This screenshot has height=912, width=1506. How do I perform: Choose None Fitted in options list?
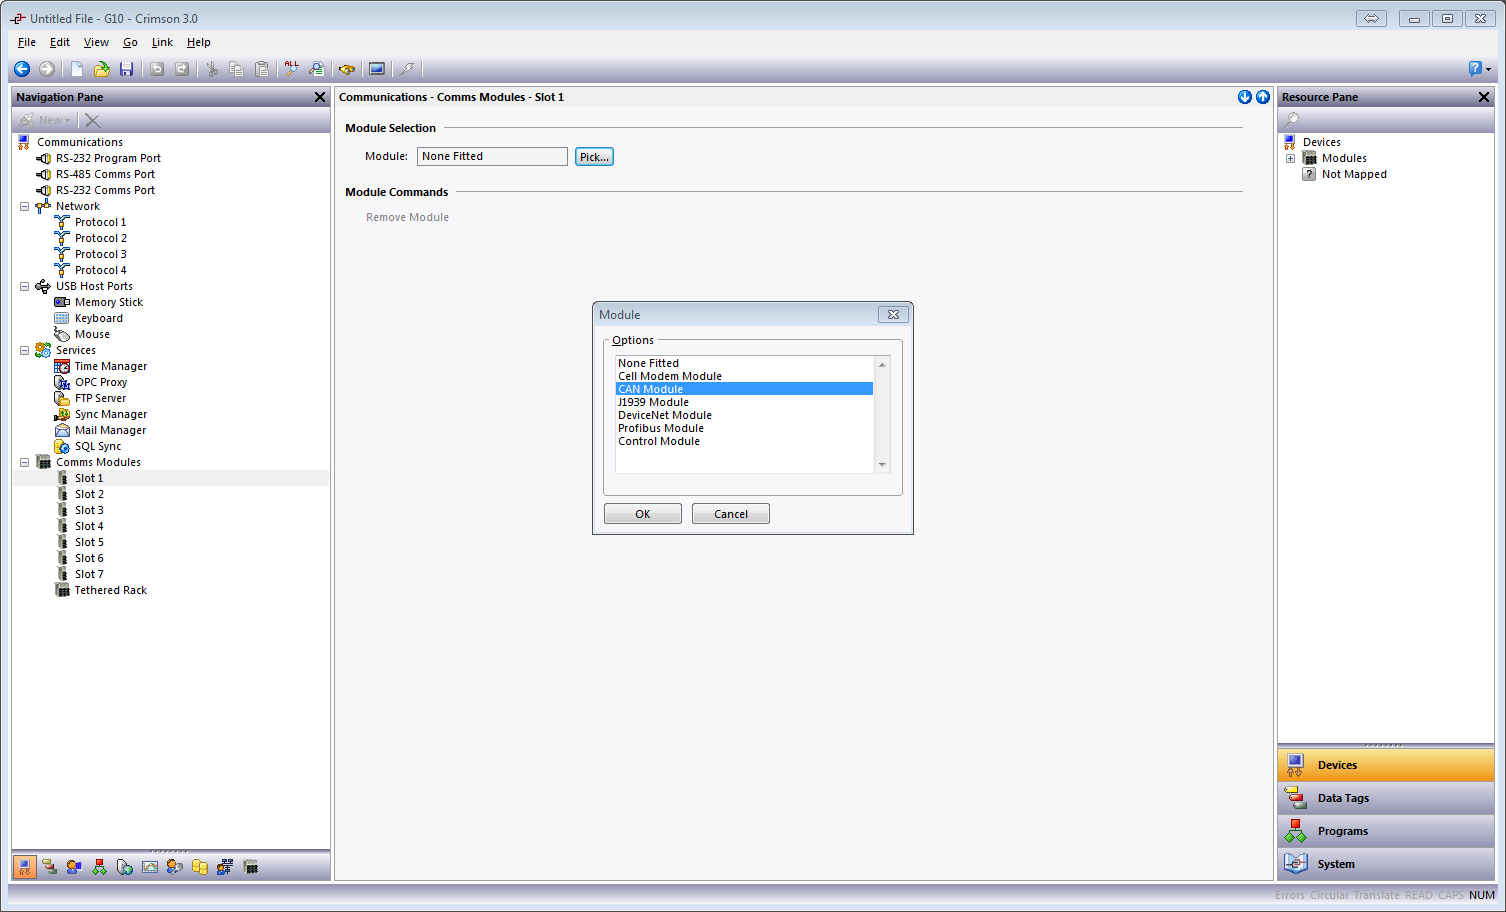(744, 363)
